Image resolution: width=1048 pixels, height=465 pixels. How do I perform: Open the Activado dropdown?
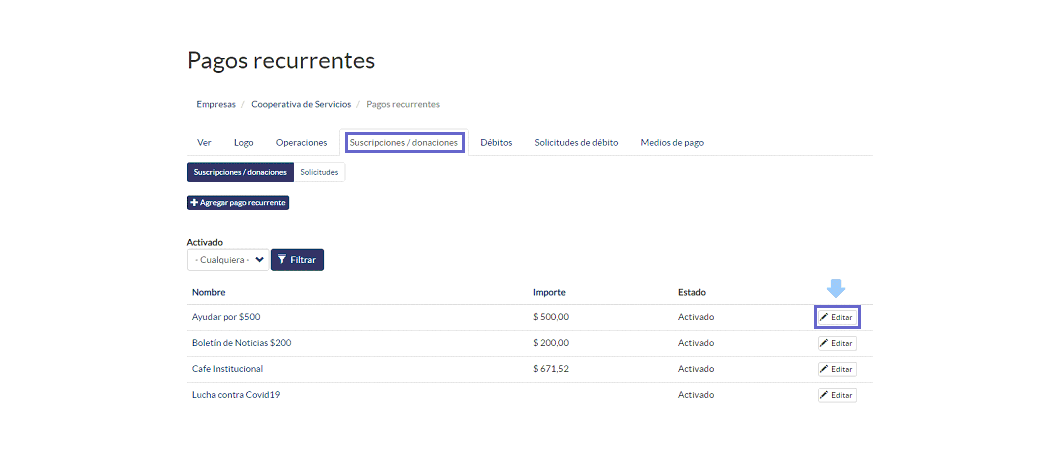click(x=228, y=260)
